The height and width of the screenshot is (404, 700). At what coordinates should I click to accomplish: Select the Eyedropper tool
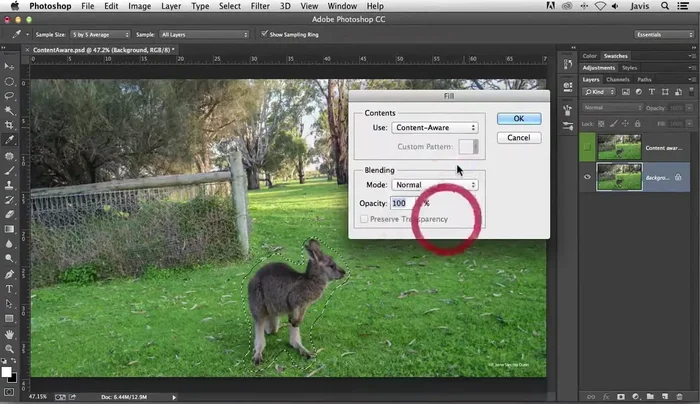[9, 140]
